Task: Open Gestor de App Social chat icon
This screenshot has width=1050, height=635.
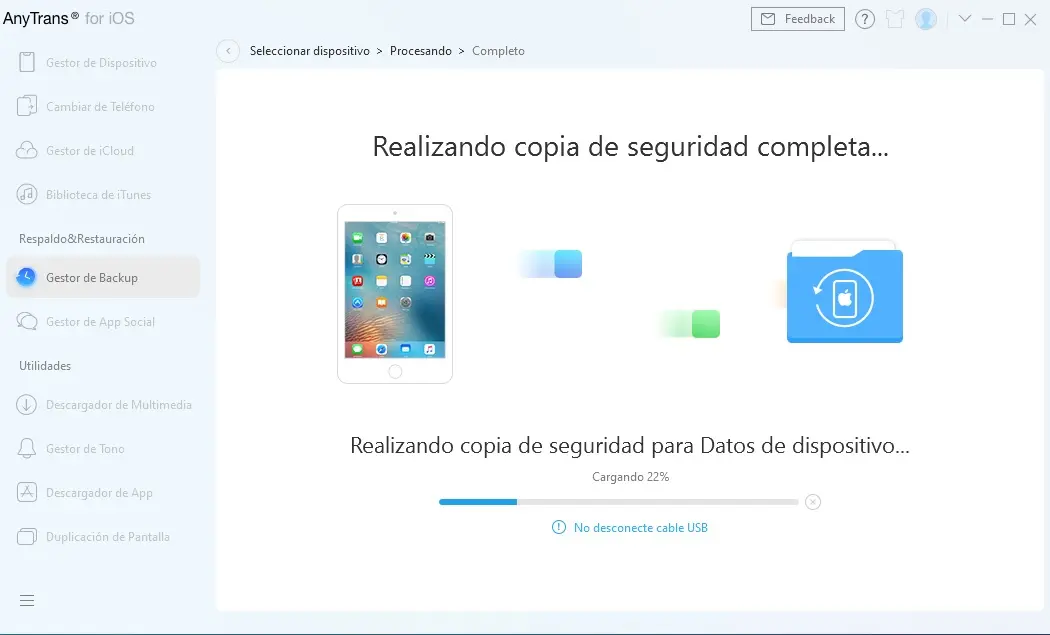Action: (27, 322)
